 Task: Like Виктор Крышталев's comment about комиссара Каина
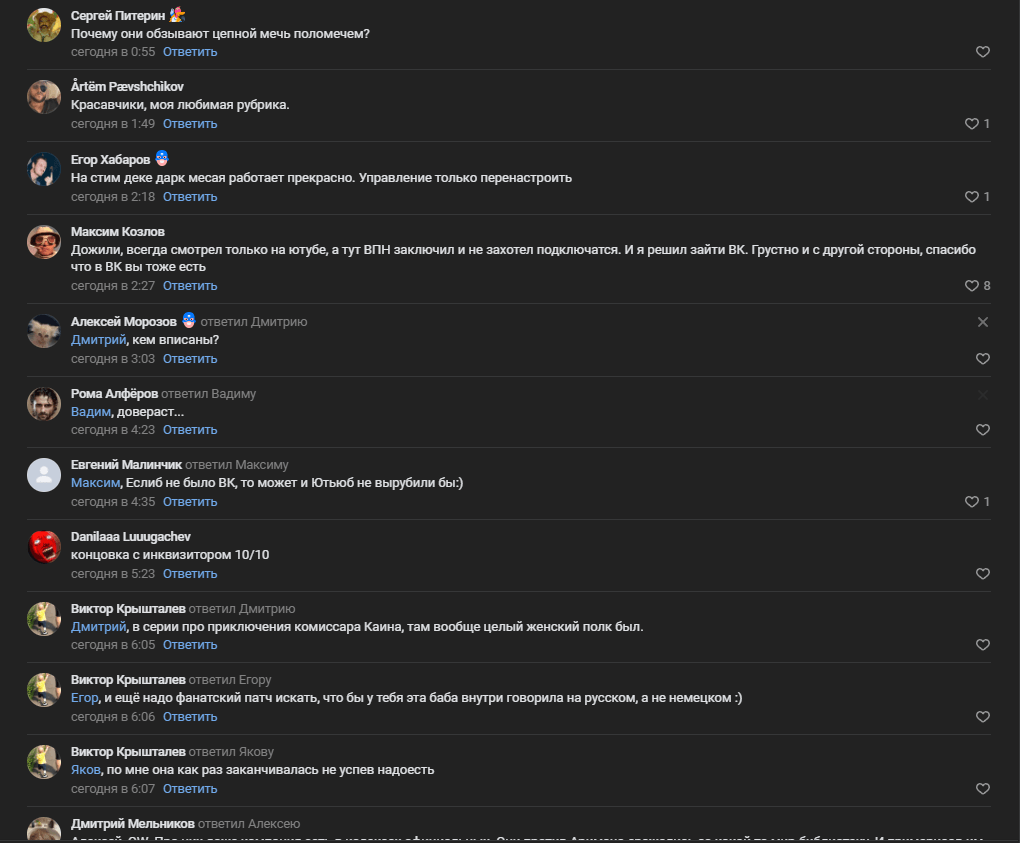pyautogui.click(x=982, y=645)
